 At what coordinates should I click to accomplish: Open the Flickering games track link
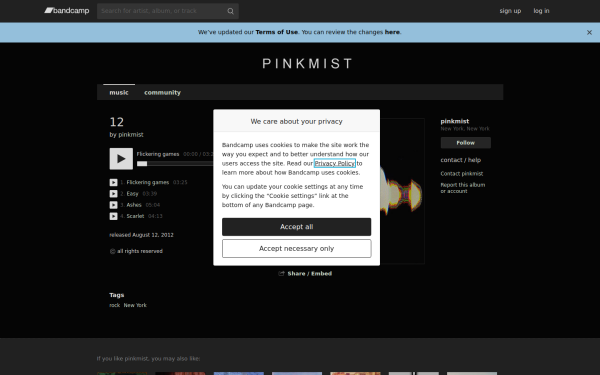coord(148,183)
